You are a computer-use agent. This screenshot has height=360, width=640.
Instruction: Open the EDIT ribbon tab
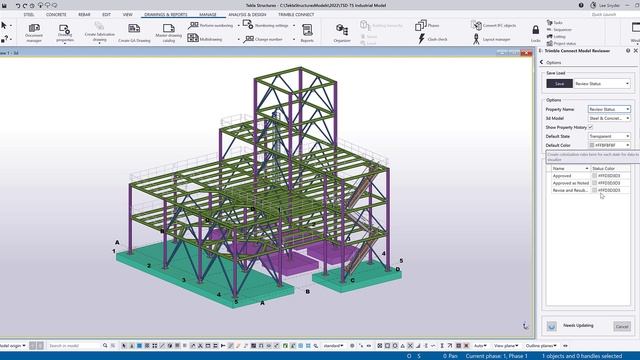point(107,15)
